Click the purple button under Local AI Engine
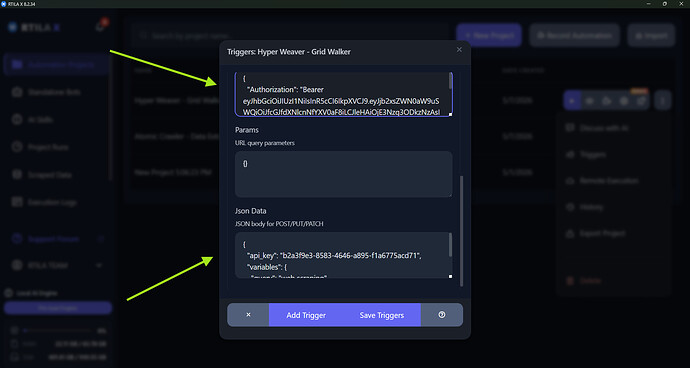 (58, 308)
